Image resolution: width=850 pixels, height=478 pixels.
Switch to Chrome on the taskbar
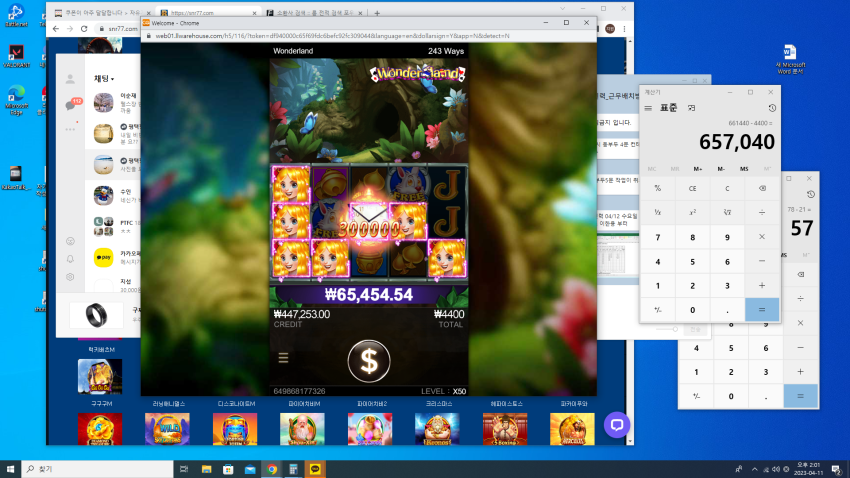272,469
